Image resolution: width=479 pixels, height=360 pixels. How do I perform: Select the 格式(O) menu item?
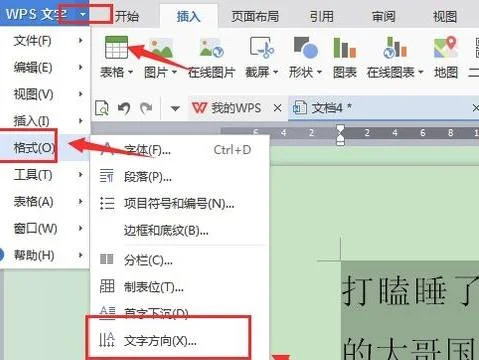45,148
